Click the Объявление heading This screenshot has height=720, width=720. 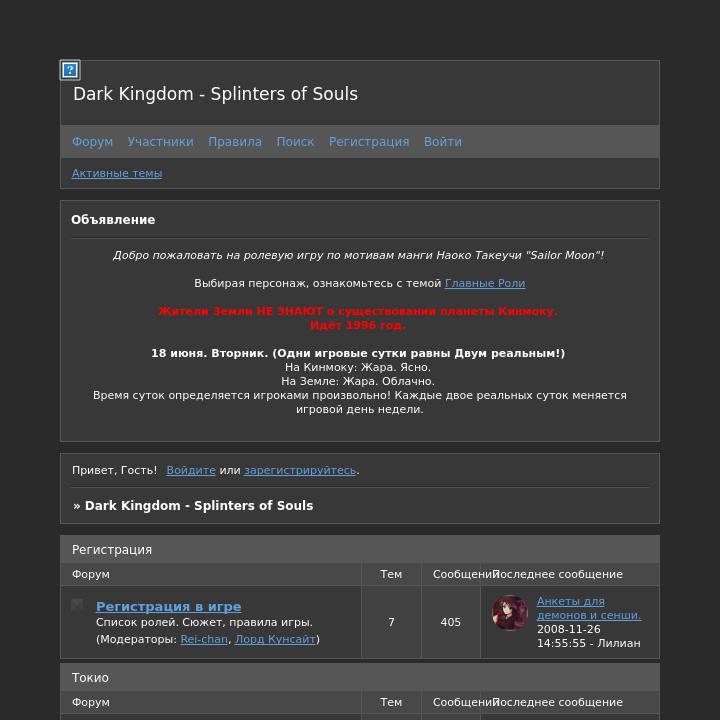[113, 220]
